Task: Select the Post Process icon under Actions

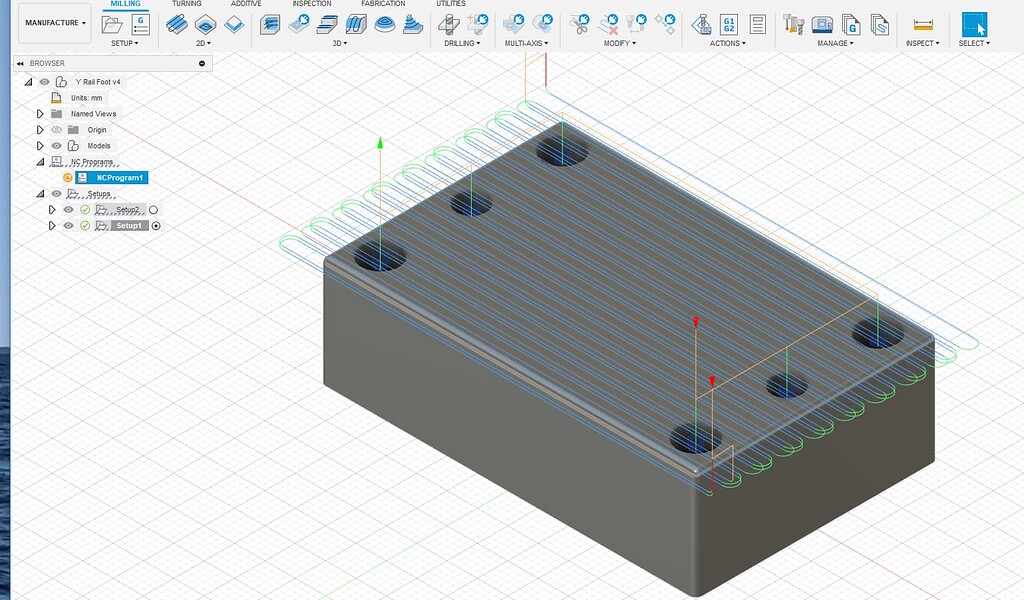Action: click(x=727, y=25)
